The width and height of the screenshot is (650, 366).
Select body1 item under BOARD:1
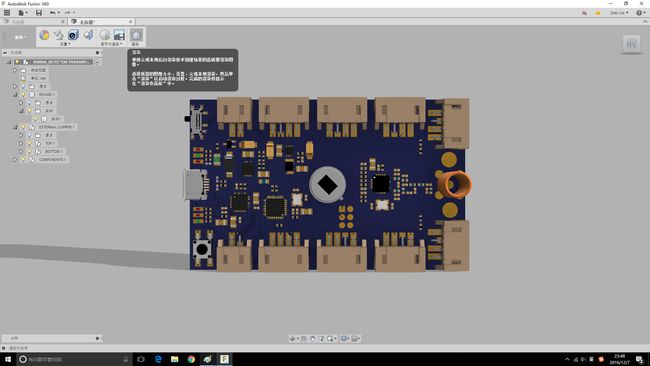click(56, 119)
